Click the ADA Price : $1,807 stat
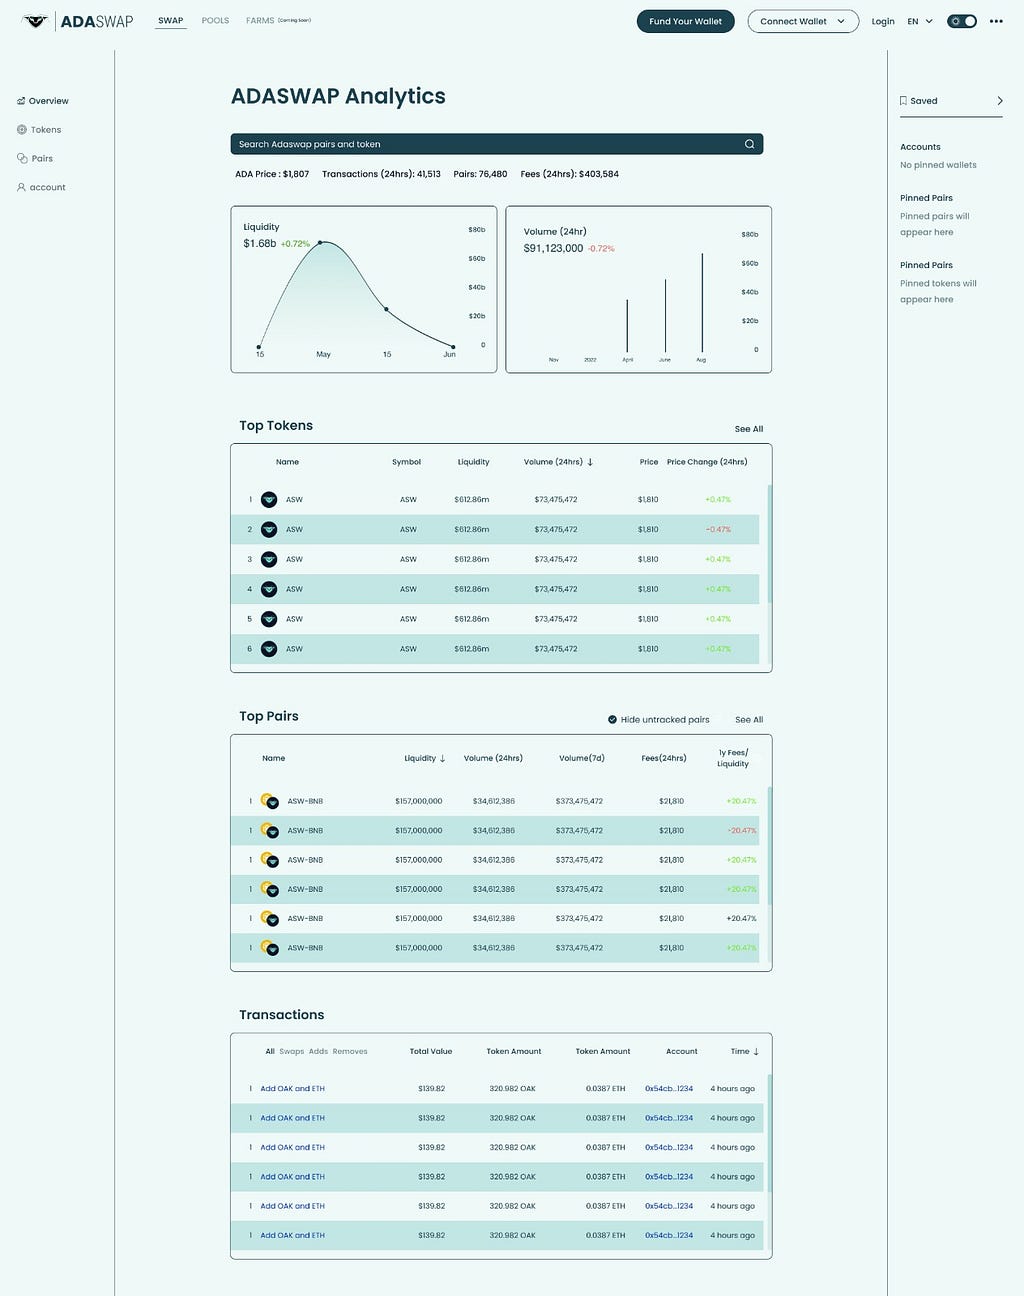The height and width of the screenshot is (1296, 1024). (x=272, y=174)
